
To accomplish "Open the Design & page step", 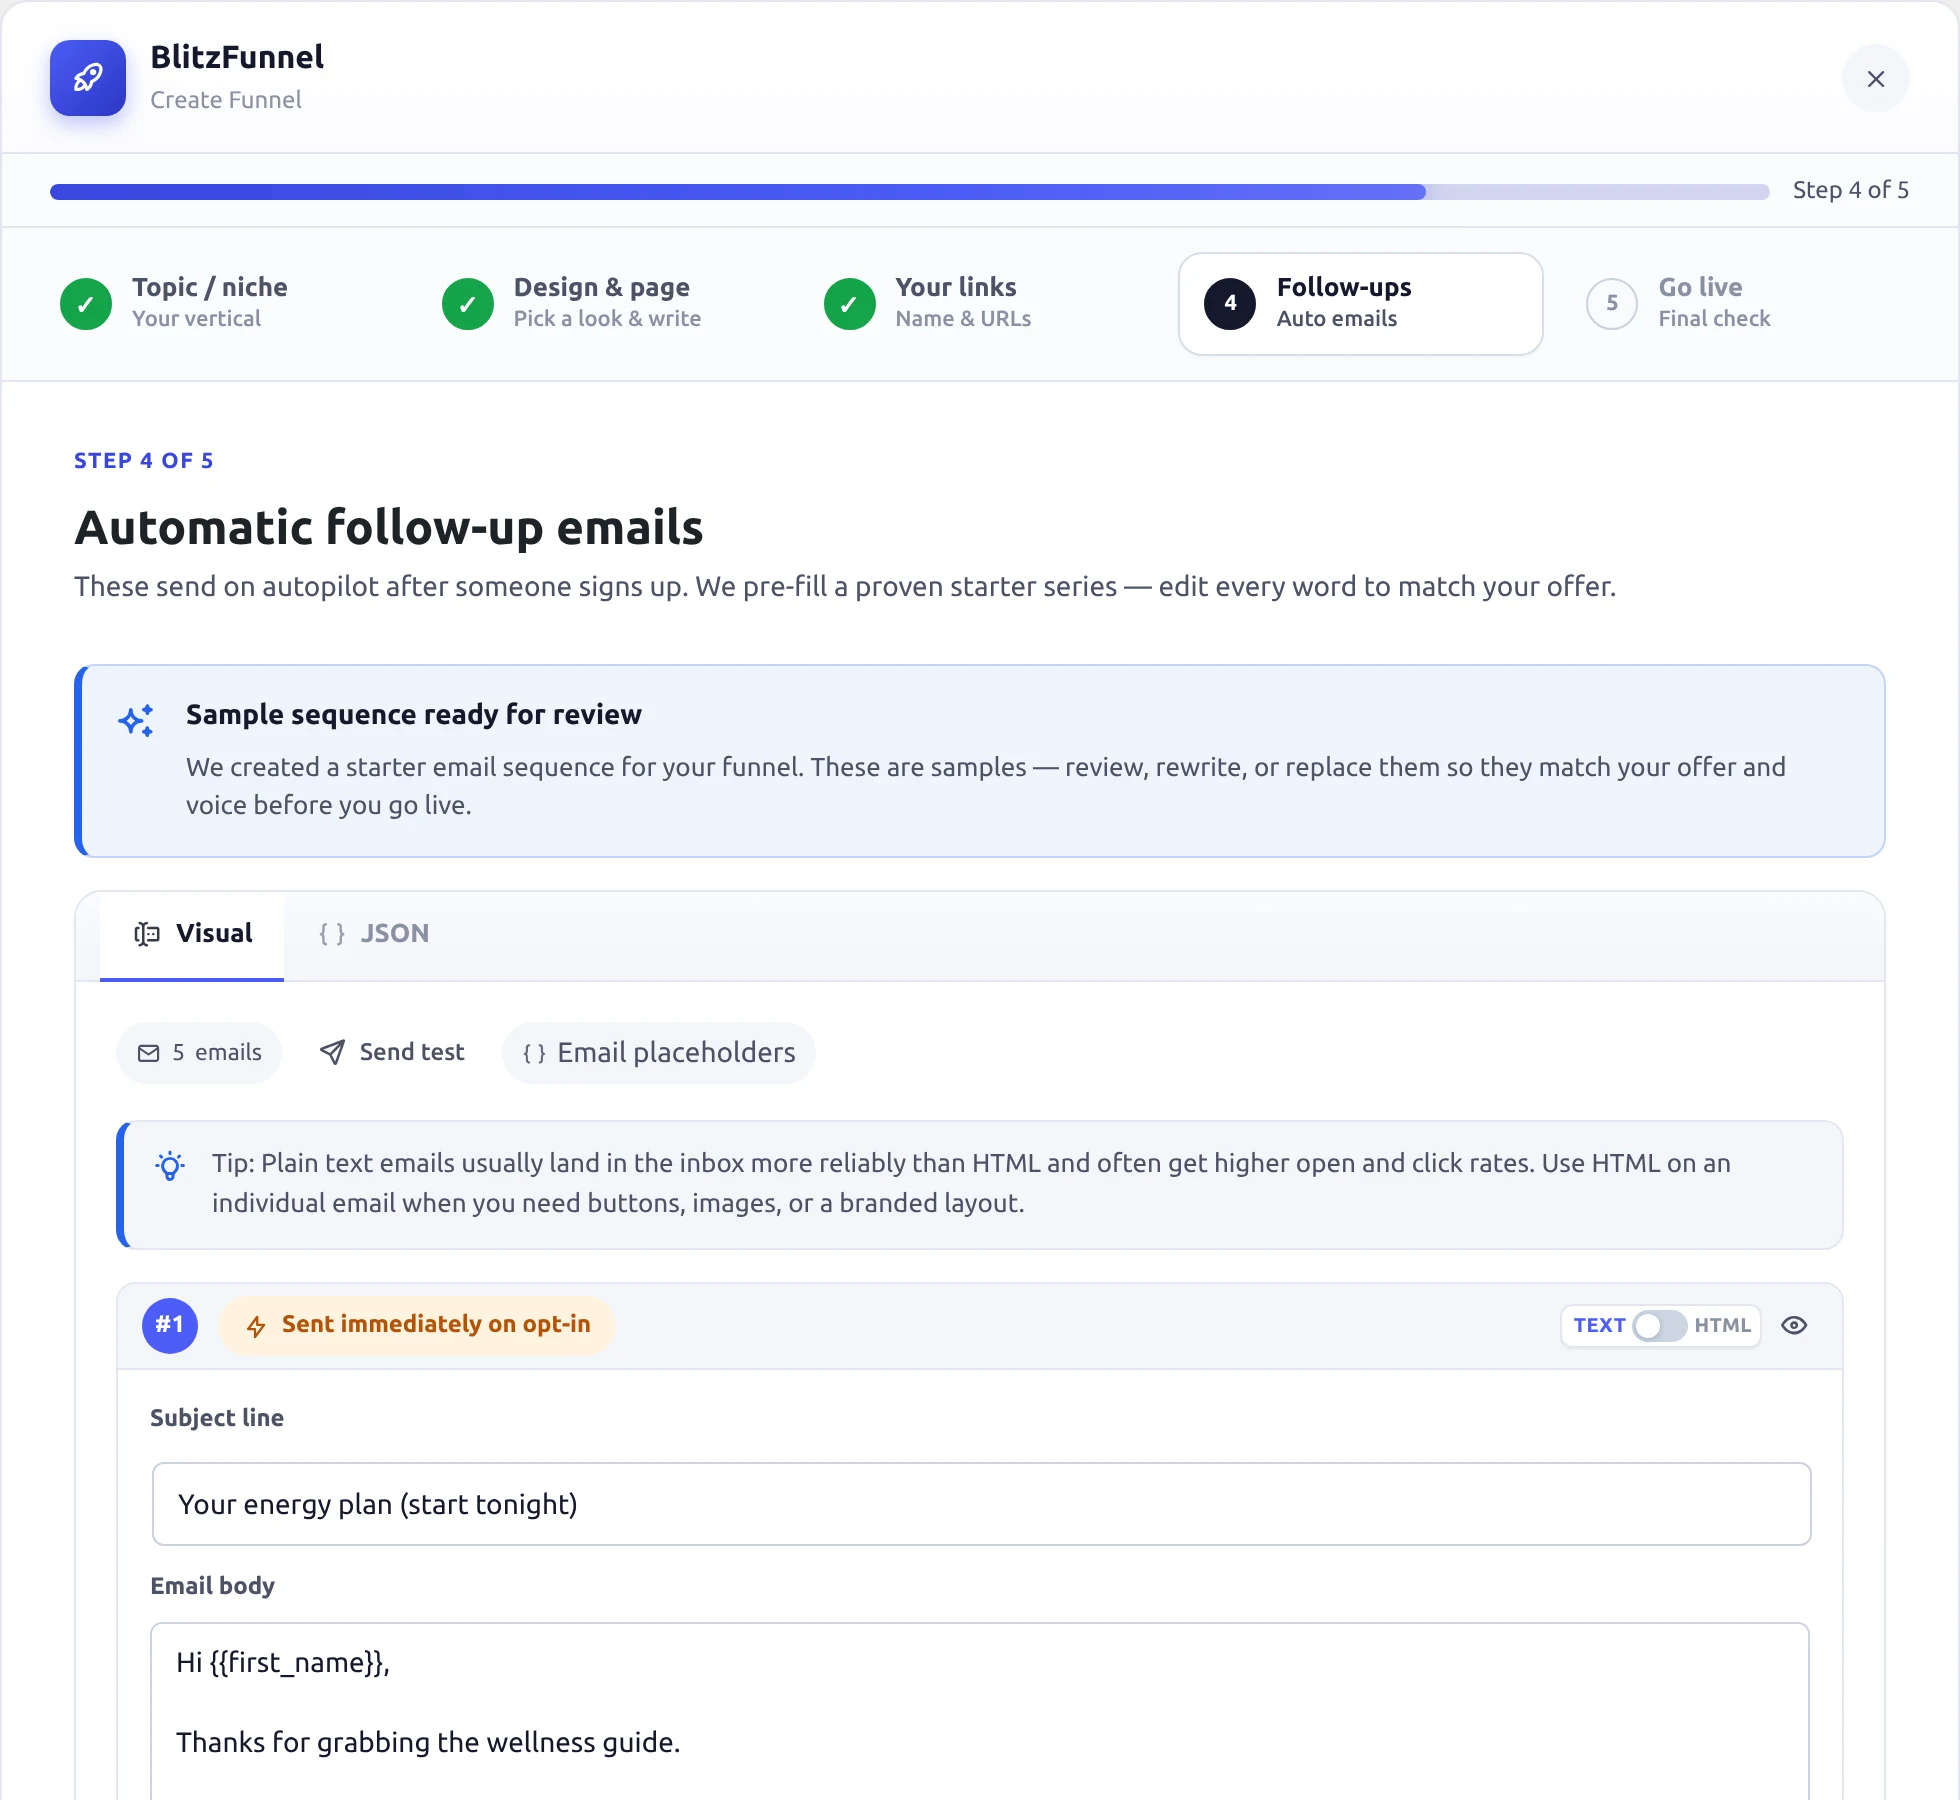I will click(572, 303).
